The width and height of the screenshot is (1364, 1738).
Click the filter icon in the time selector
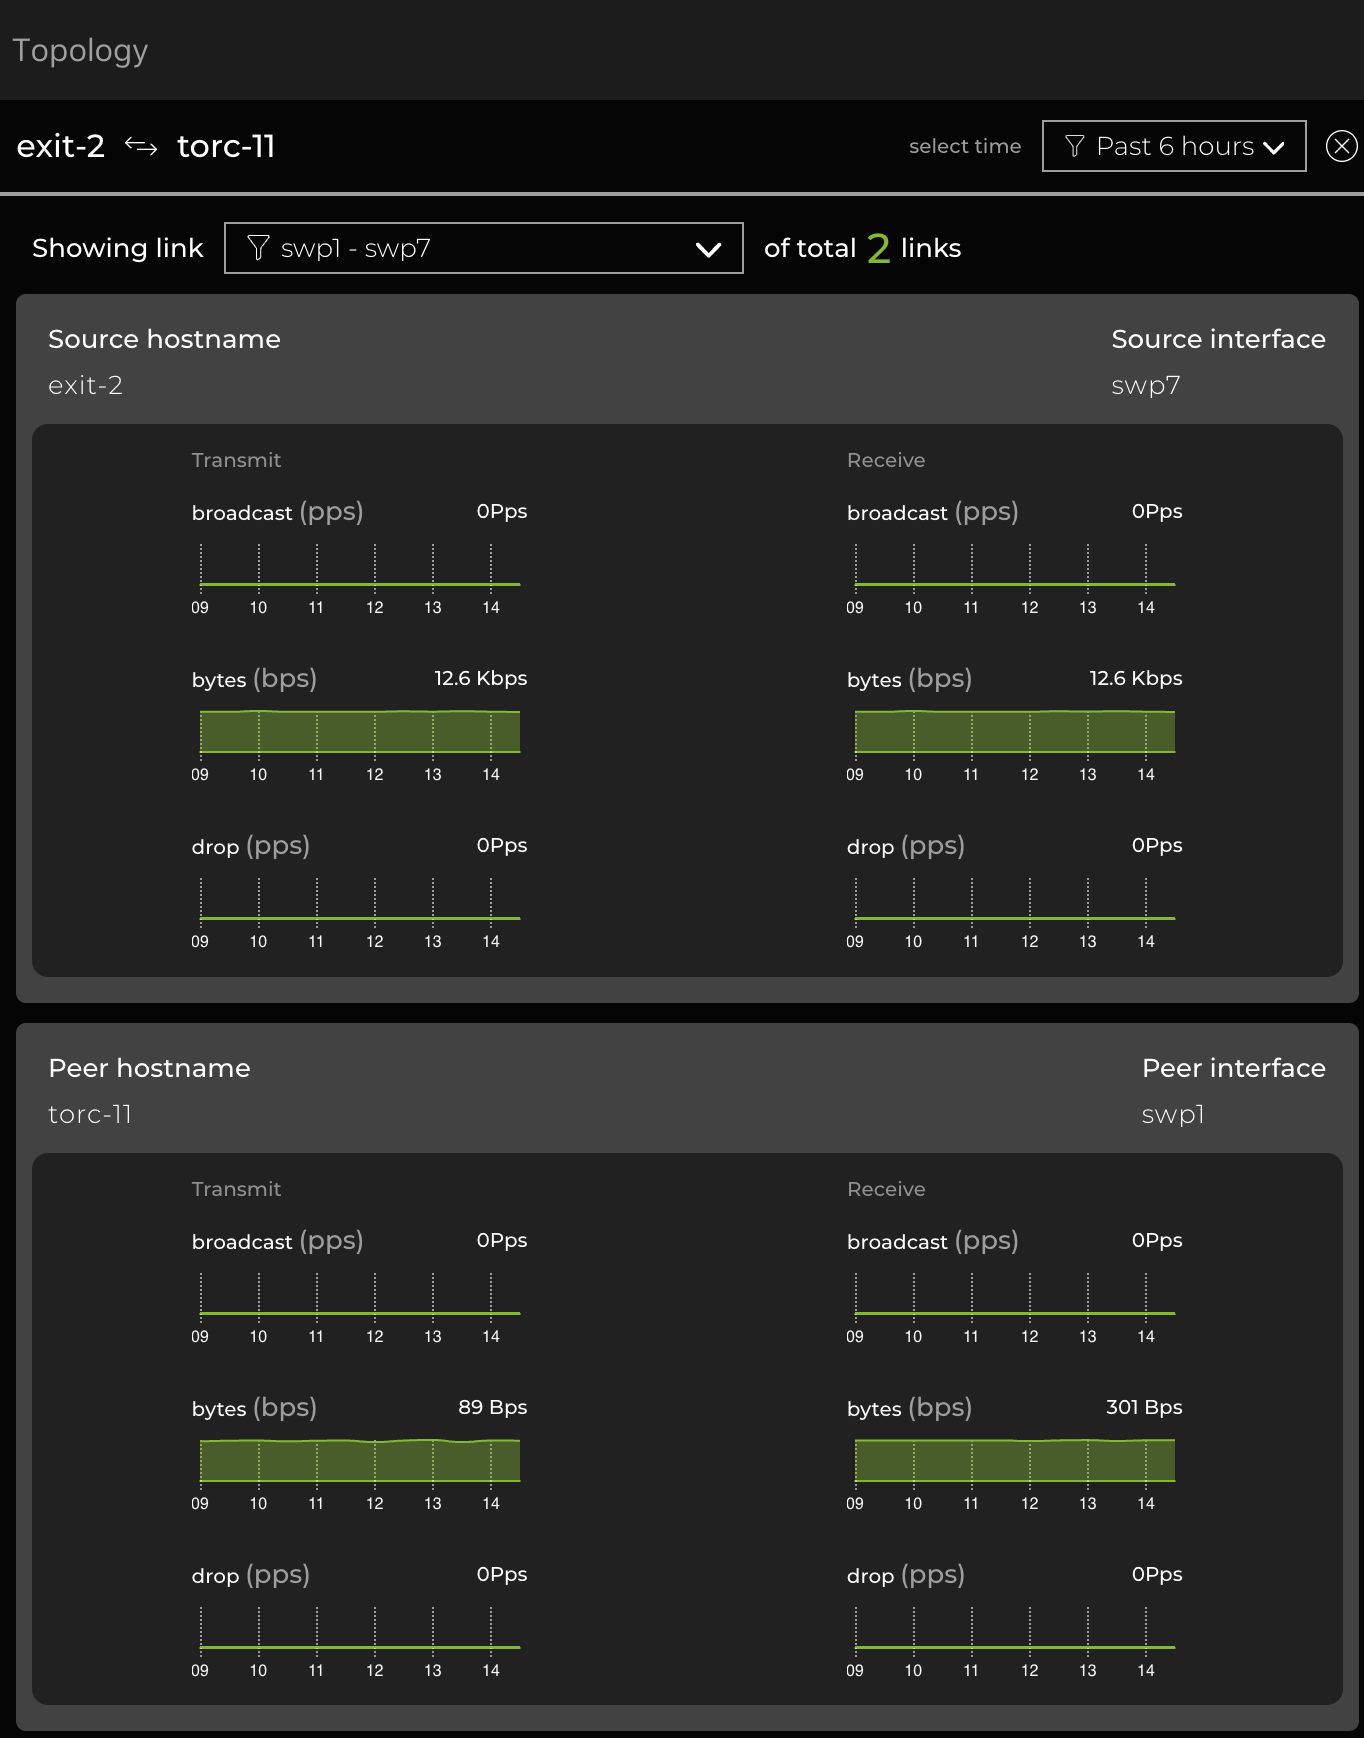point(1075,147)
